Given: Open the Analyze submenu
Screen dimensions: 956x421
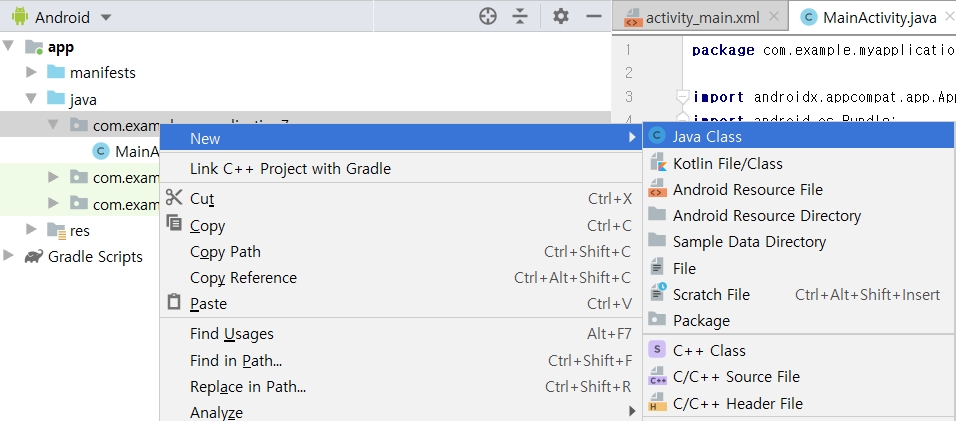Looking at the screenshot, I should [x=401, y=412].
